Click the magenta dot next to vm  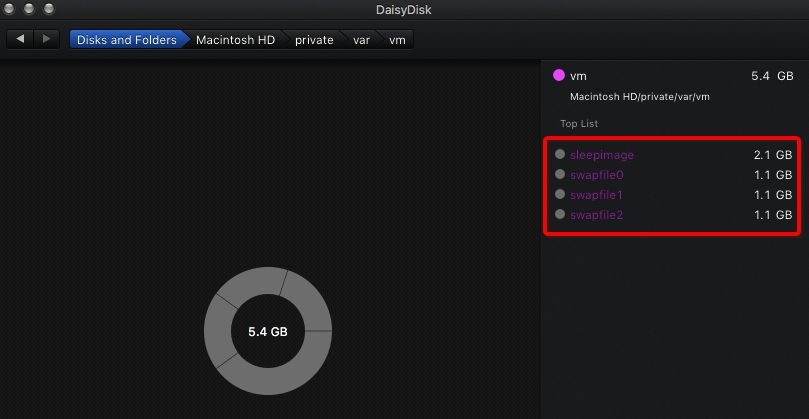[x=558, y=75]
